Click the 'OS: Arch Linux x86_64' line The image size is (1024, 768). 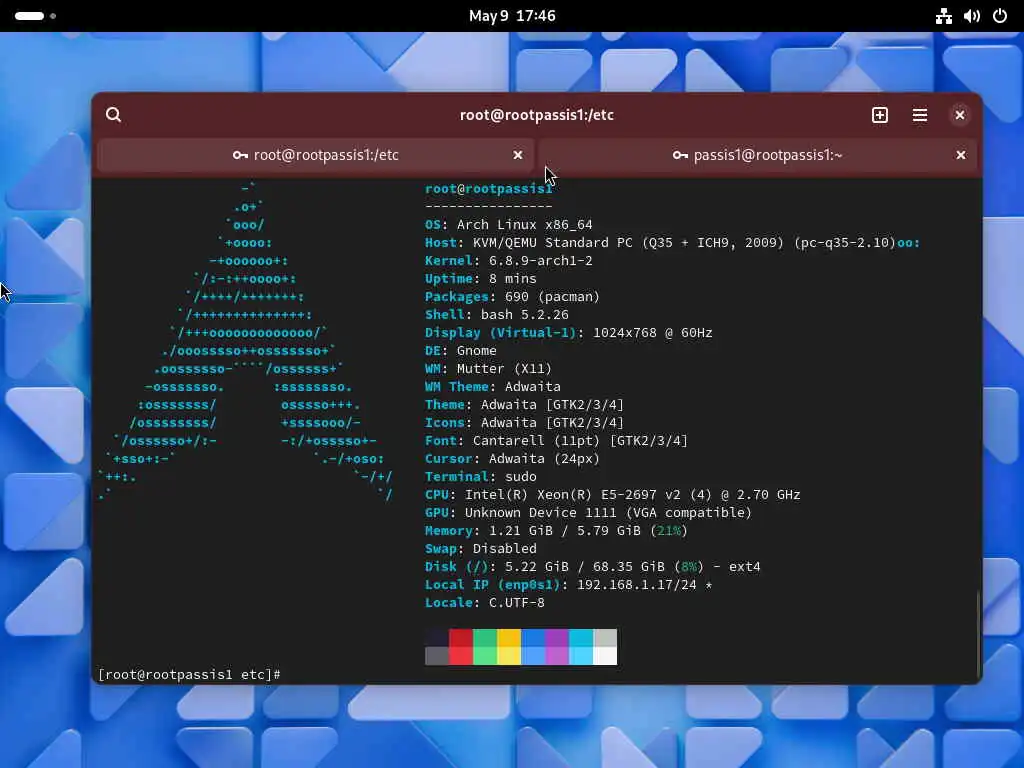tap(509, 225)
